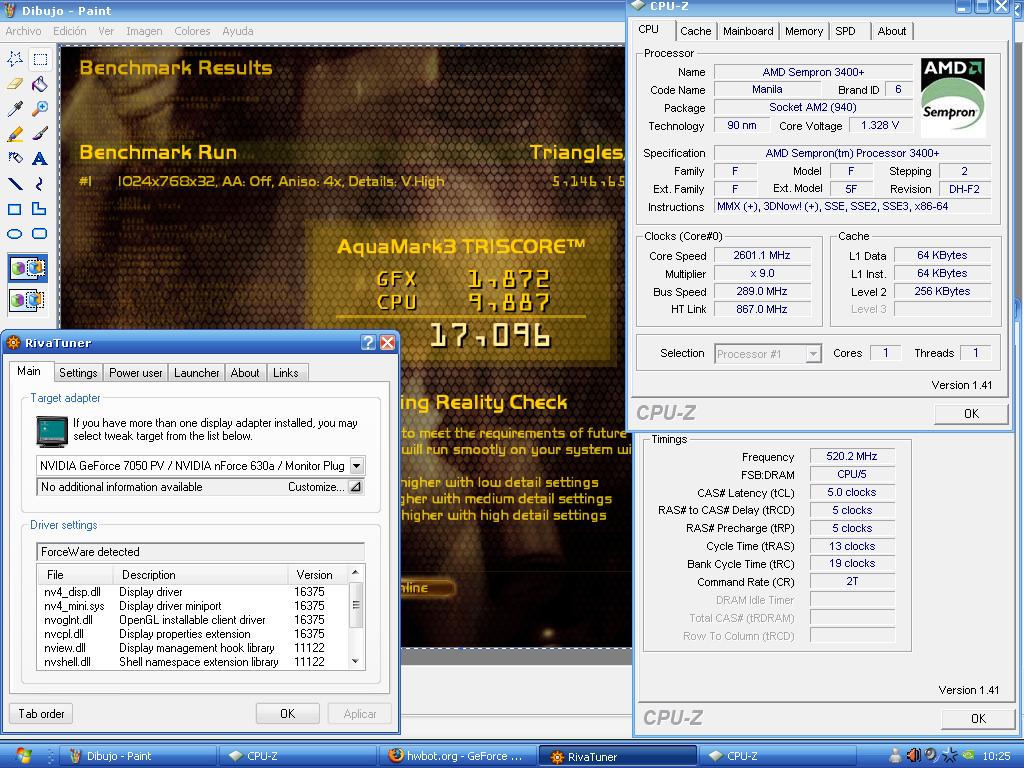Open the volume icon in system tray
This screenshot has height=768, width=1024.
[914, 756]
